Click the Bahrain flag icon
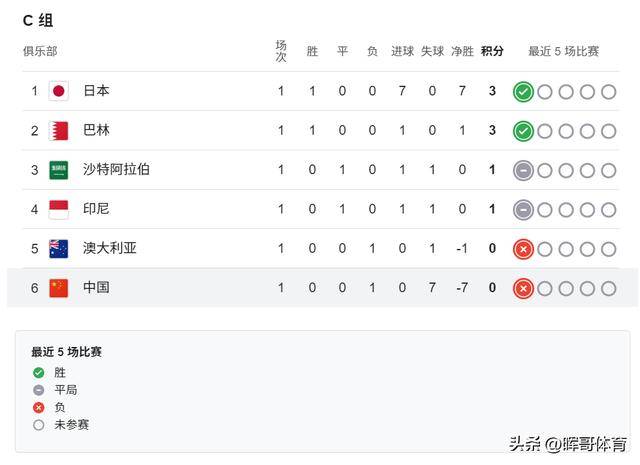The width and height of the screenshot is (640, 465). (x=59, y=131)
